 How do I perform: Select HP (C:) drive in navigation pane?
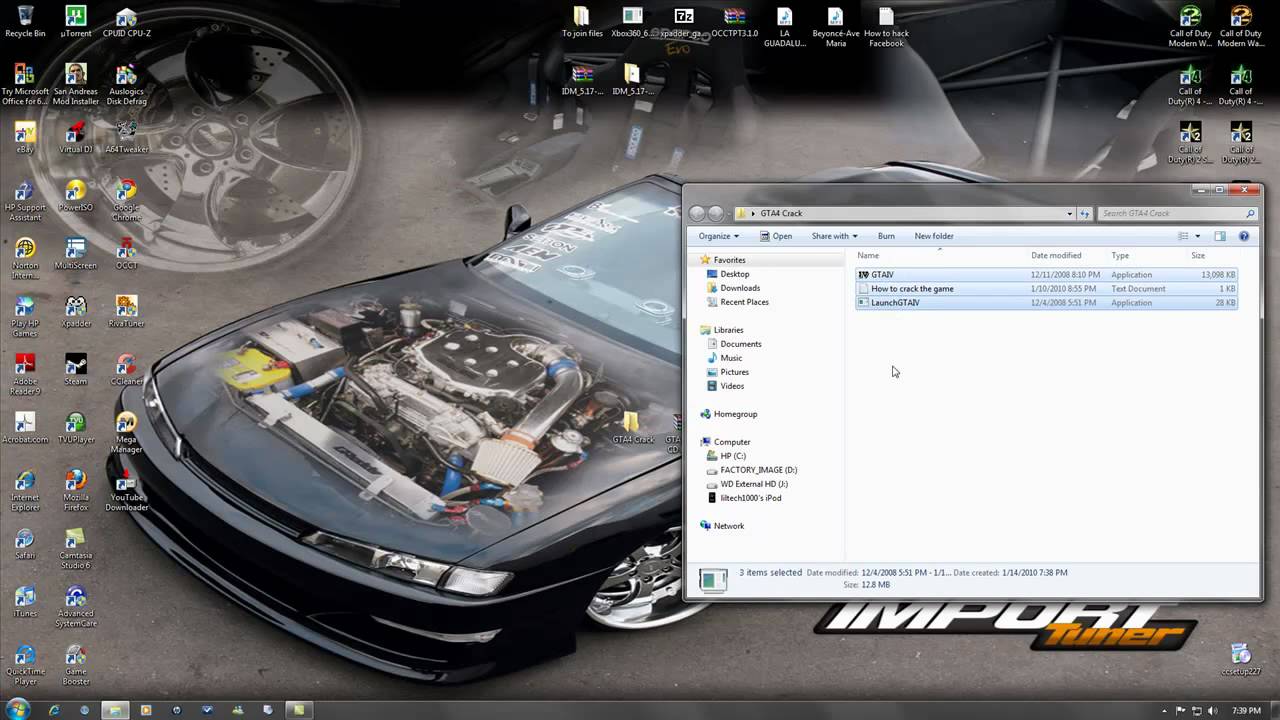[x=733, y=456]
